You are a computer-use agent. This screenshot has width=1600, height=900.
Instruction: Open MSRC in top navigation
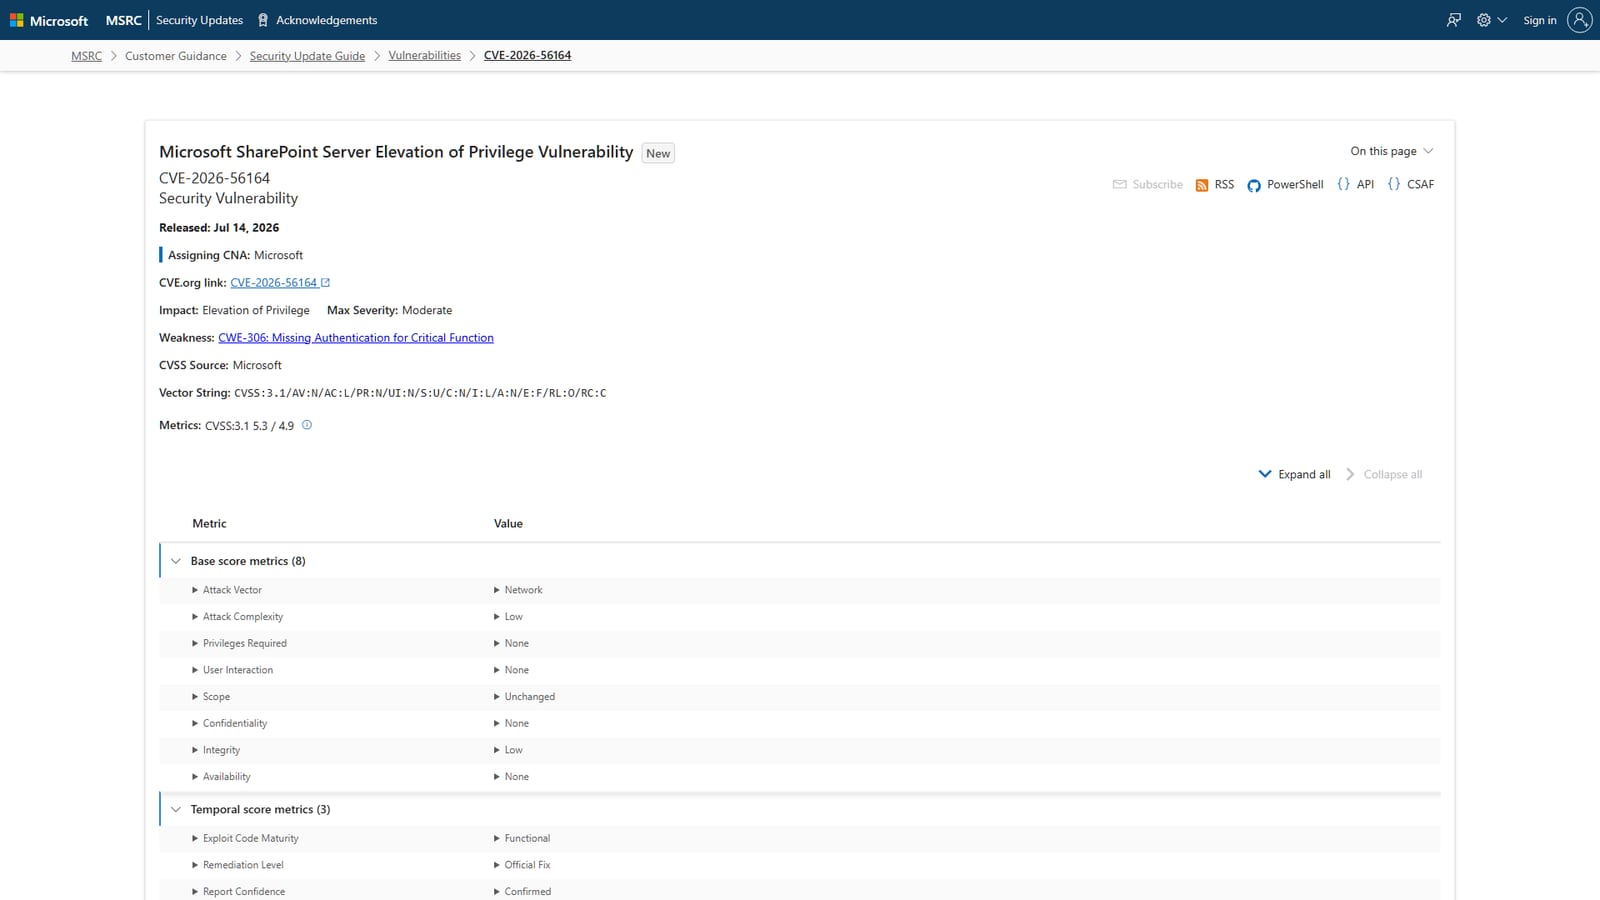tap(123, 20)
